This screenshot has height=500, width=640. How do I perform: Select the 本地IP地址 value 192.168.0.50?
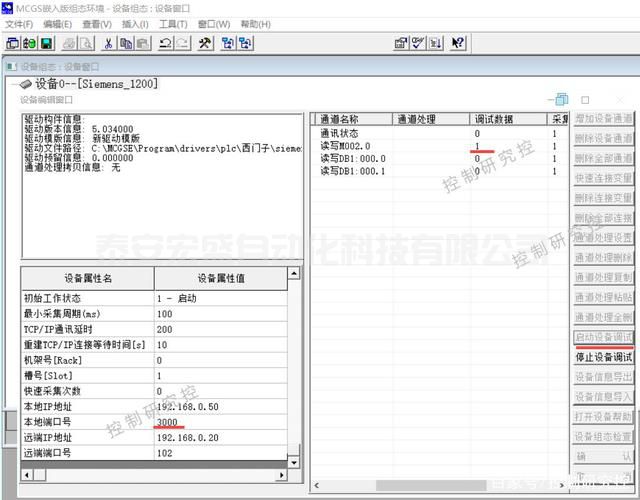coord(188,407)
